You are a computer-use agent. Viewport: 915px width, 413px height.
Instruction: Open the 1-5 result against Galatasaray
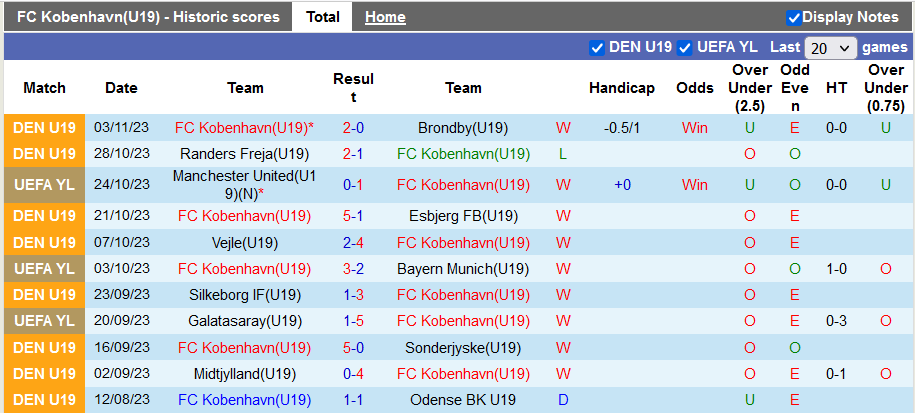(x=353, y=321)
